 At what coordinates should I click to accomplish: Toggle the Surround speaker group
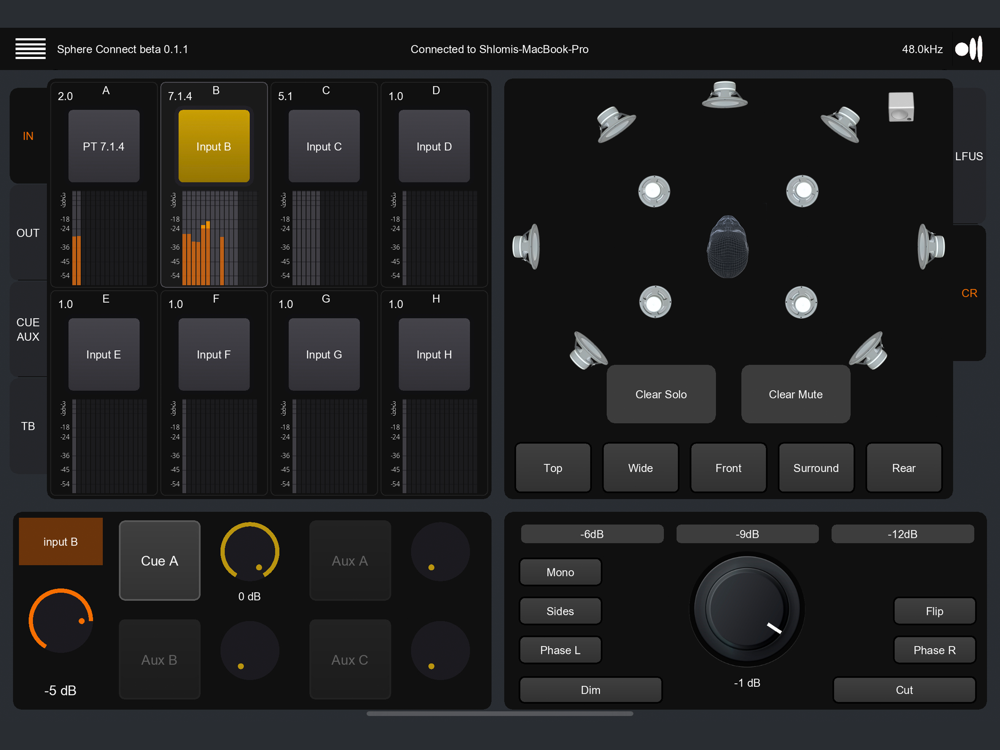click(816, 468)
